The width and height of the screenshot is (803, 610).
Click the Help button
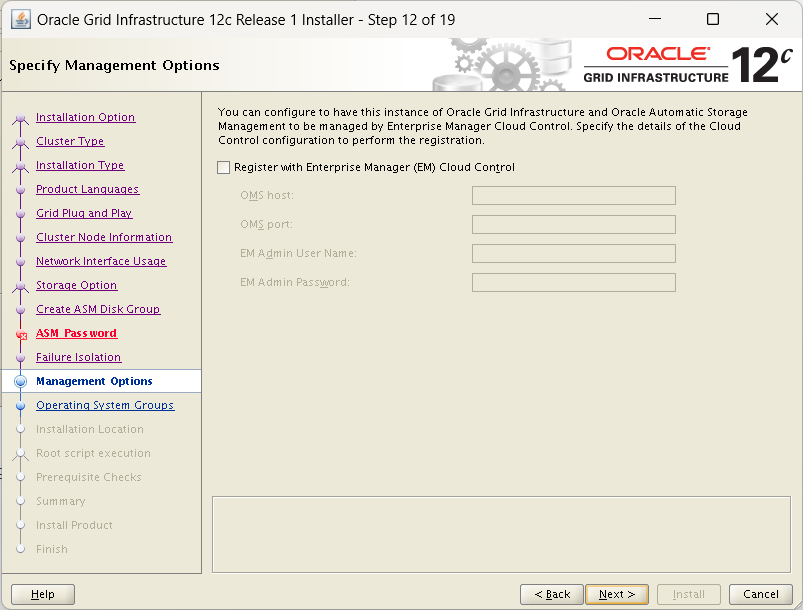(x=43, y=594)
